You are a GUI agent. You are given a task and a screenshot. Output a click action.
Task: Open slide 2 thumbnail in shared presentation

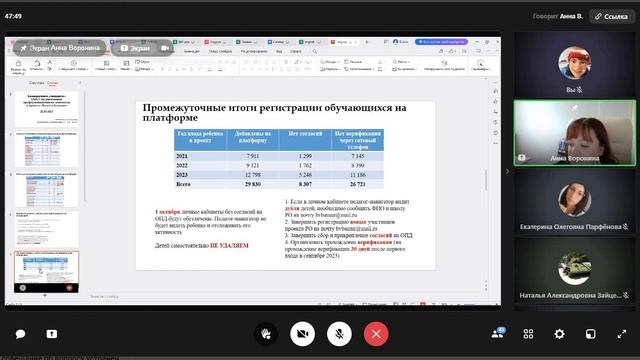coord(47,149)
